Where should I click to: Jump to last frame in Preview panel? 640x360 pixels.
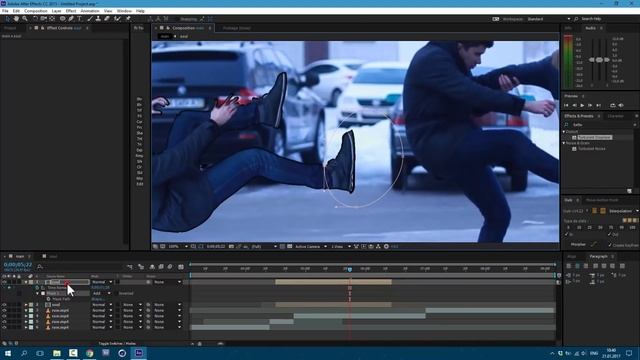[x=598, y=105]
